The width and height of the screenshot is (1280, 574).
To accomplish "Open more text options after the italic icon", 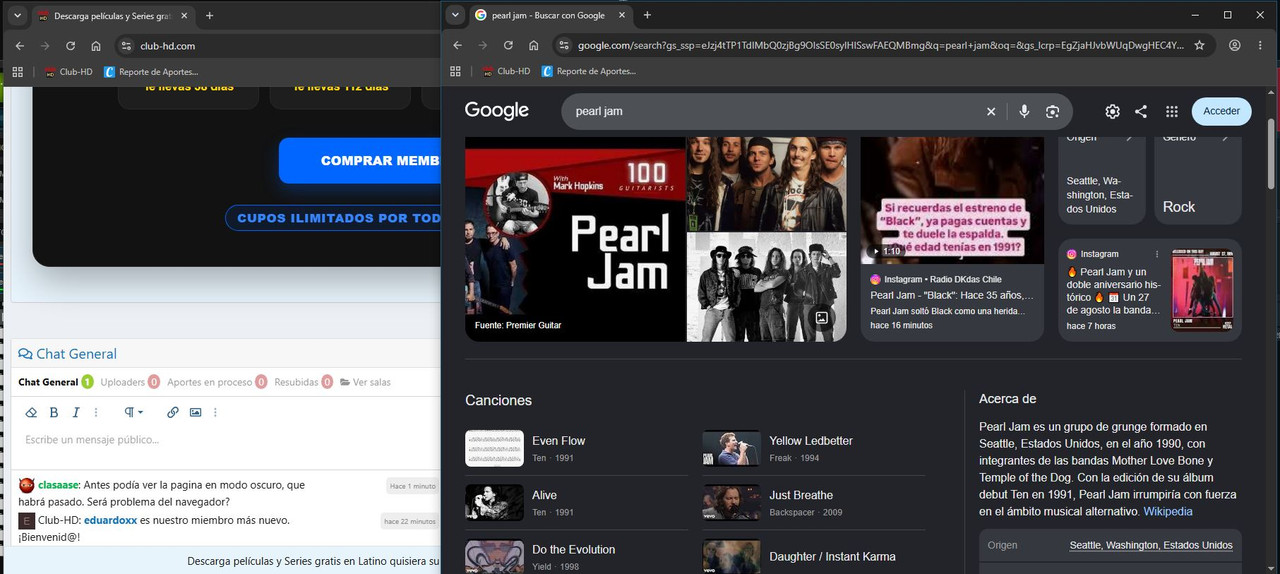I will 96,412.
